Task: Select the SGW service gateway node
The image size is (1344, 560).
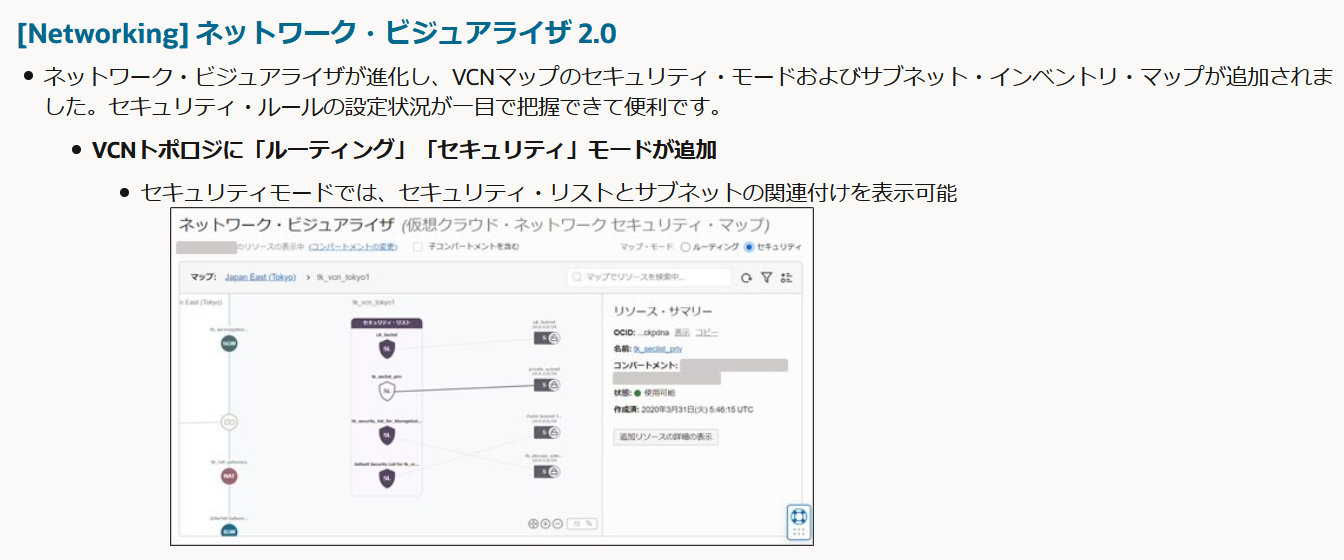Action: [x=229, y=343]
